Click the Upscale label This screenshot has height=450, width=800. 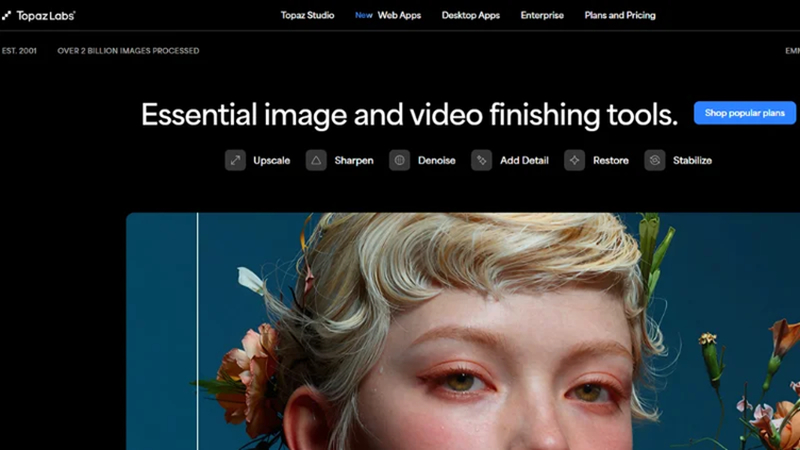point(271,161)
